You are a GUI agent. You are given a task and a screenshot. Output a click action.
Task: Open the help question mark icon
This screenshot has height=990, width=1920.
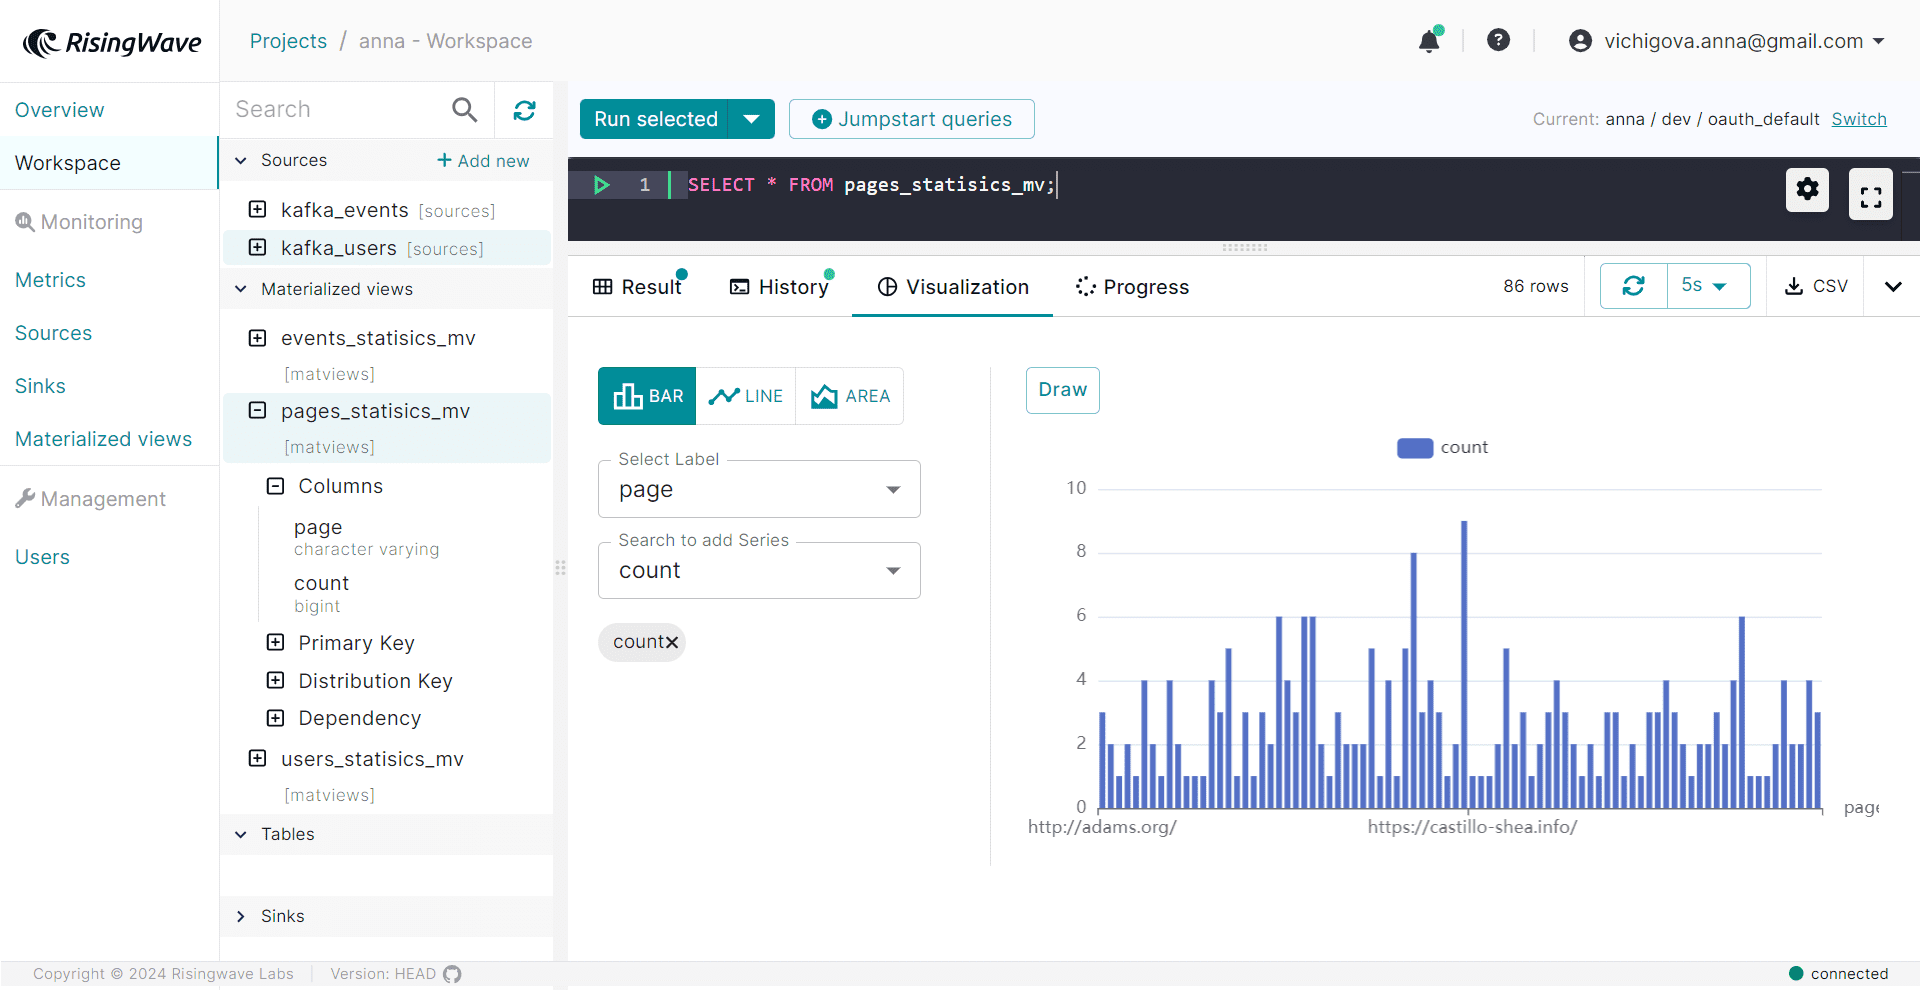pyautogui.click(x=1498, y=40)
